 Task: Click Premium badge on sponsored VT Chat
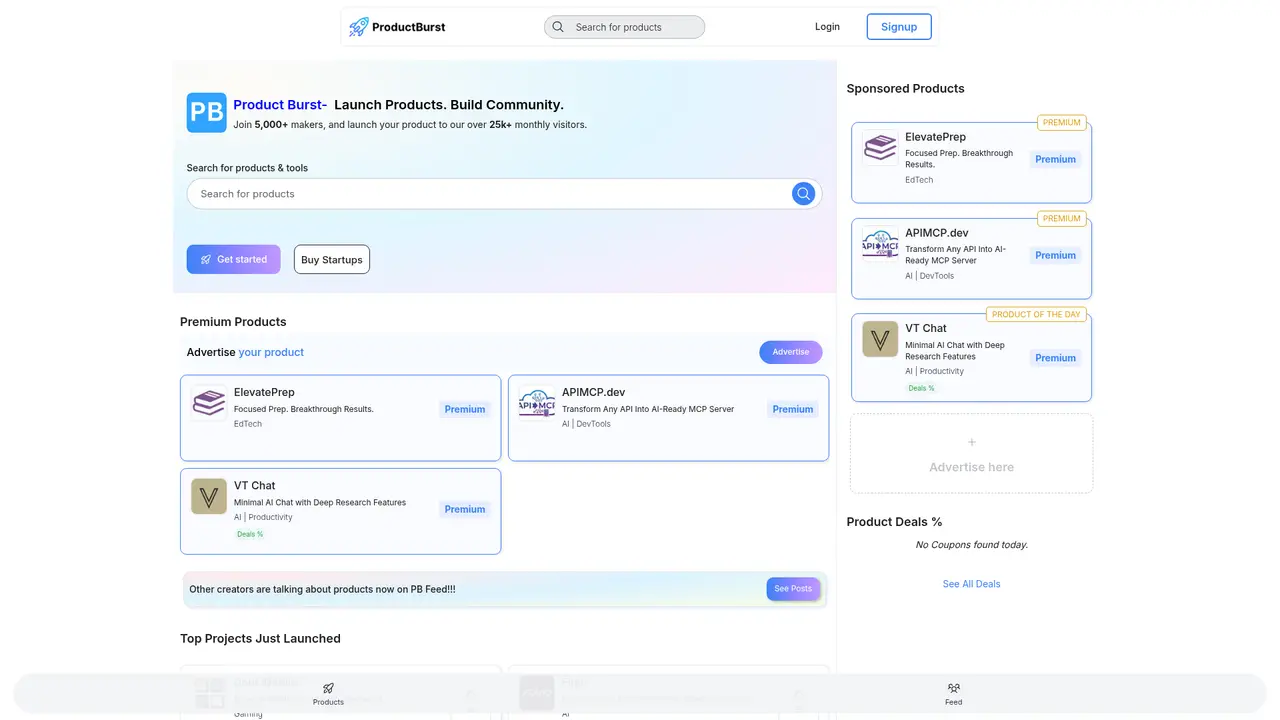[1056, 358]
